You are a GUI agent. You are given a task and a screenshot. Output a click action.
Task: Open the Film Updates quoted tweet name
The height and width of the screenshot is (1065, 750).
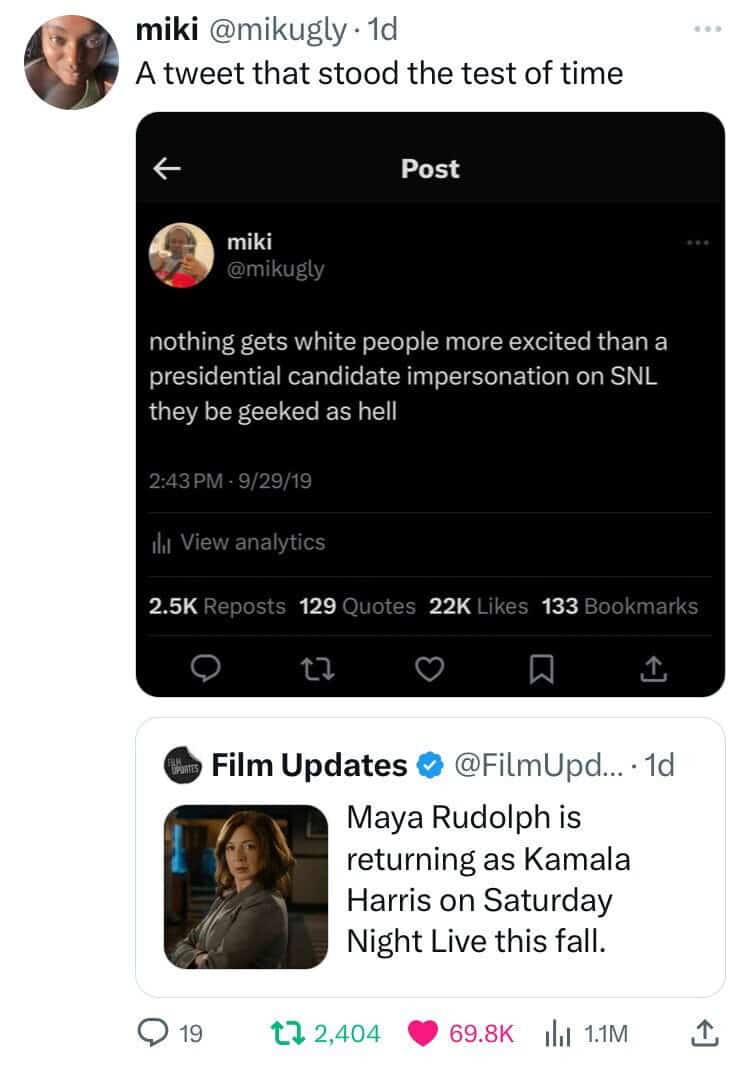tap(309, 765)
